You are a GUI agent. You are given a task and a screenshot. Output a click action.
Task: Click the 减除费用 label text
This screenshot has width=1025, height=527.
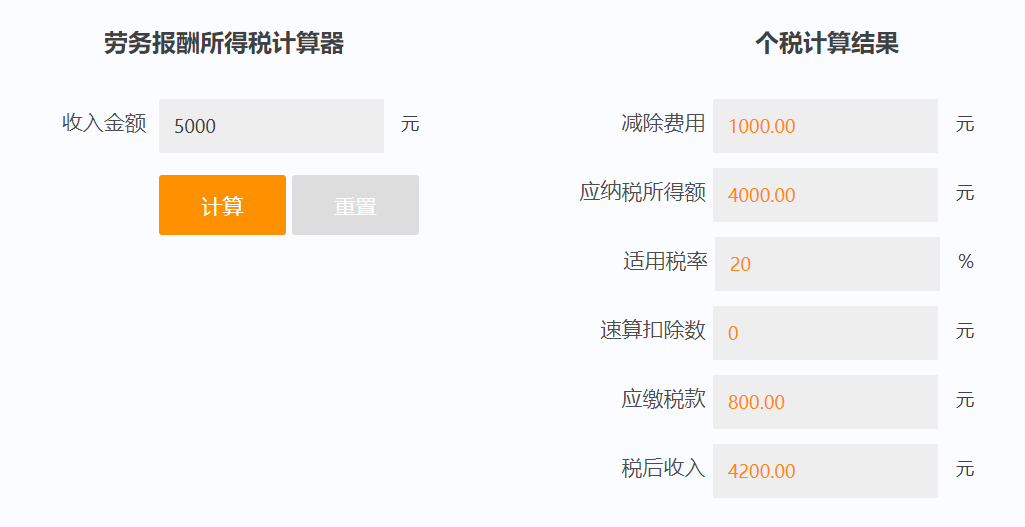[663, 123]
